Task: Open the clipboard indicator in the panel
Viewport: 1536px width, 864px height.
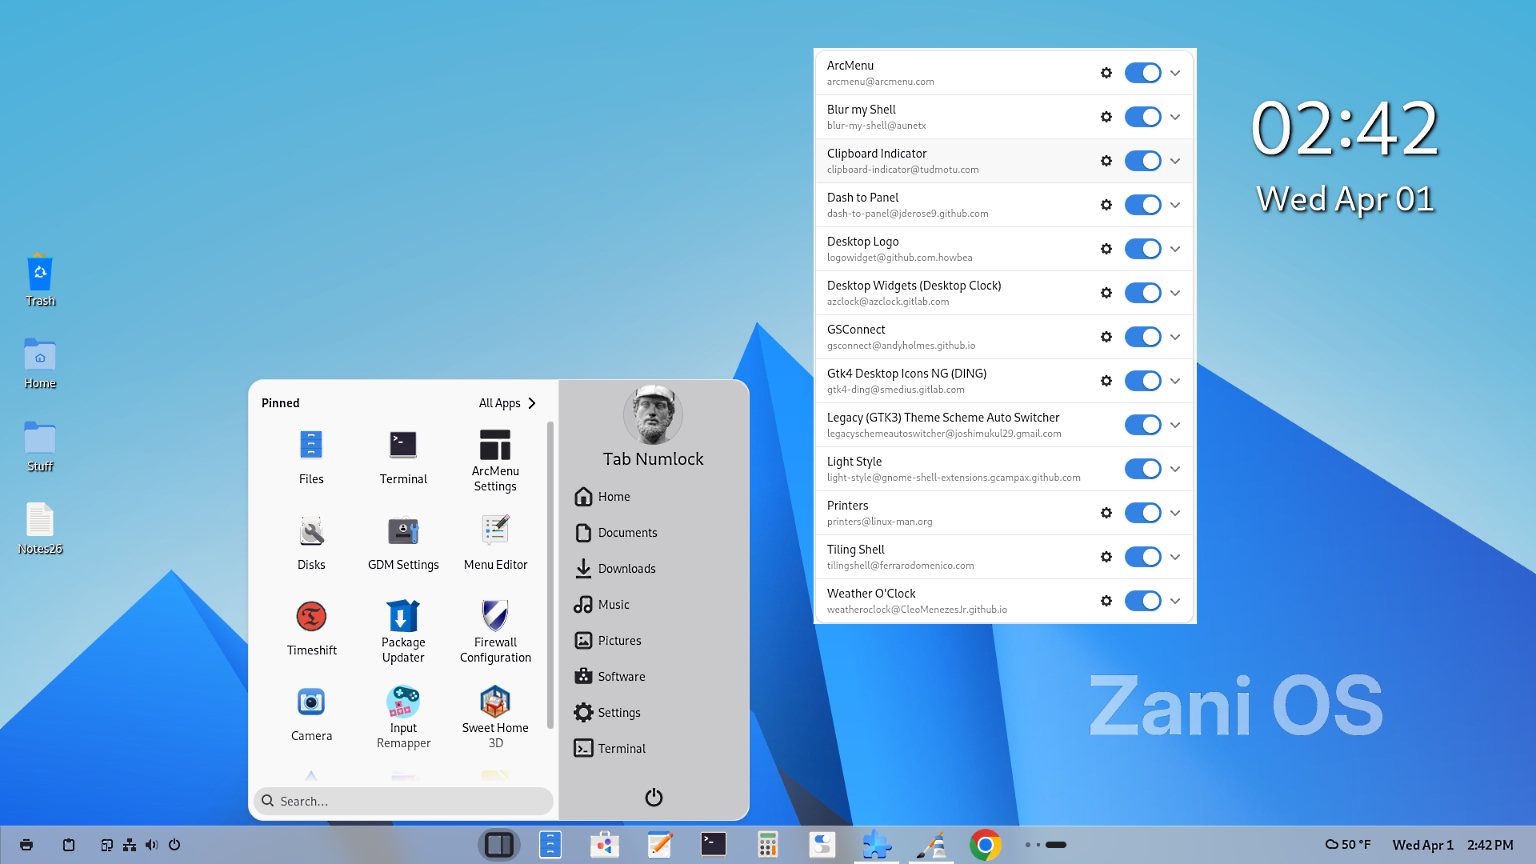Action: pos(69,845)
